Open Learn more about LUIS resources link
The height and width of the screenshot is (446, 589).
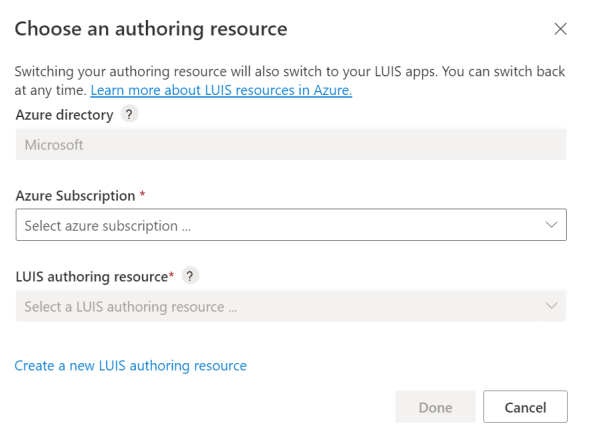[x=221, y=90]
